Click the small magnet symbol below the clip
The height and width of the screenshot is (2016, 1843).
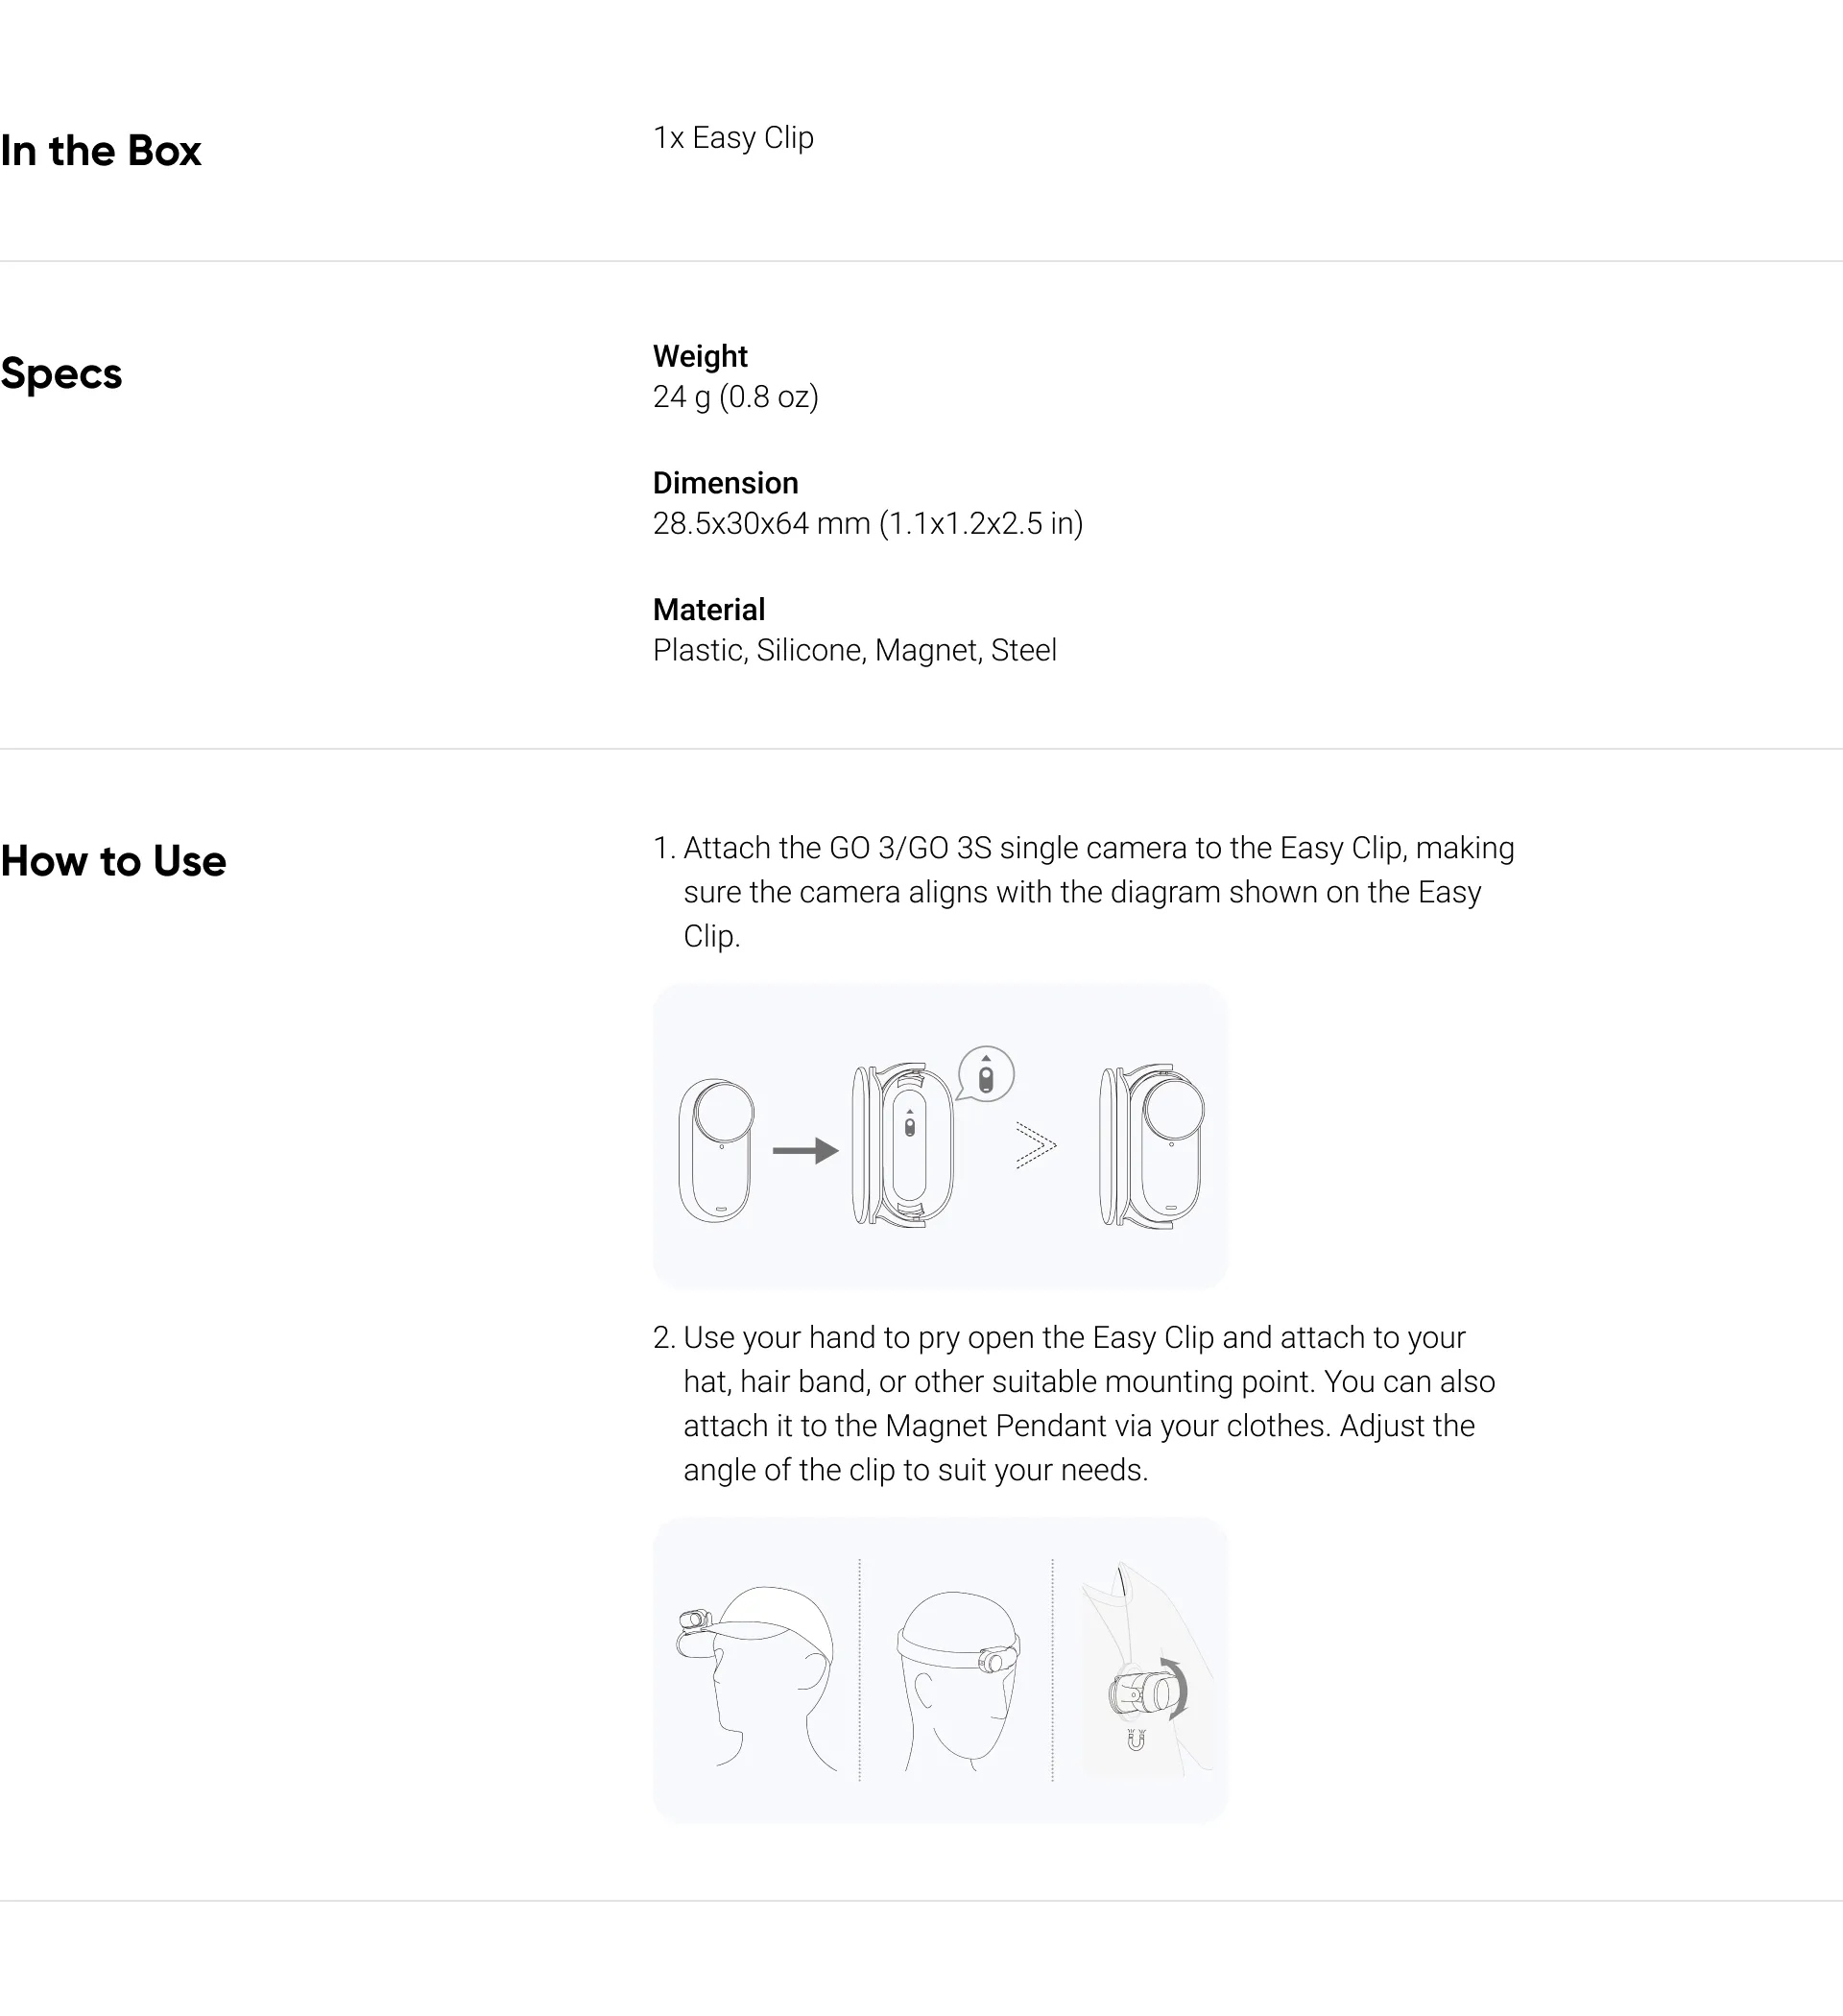click(1136, 1740)
